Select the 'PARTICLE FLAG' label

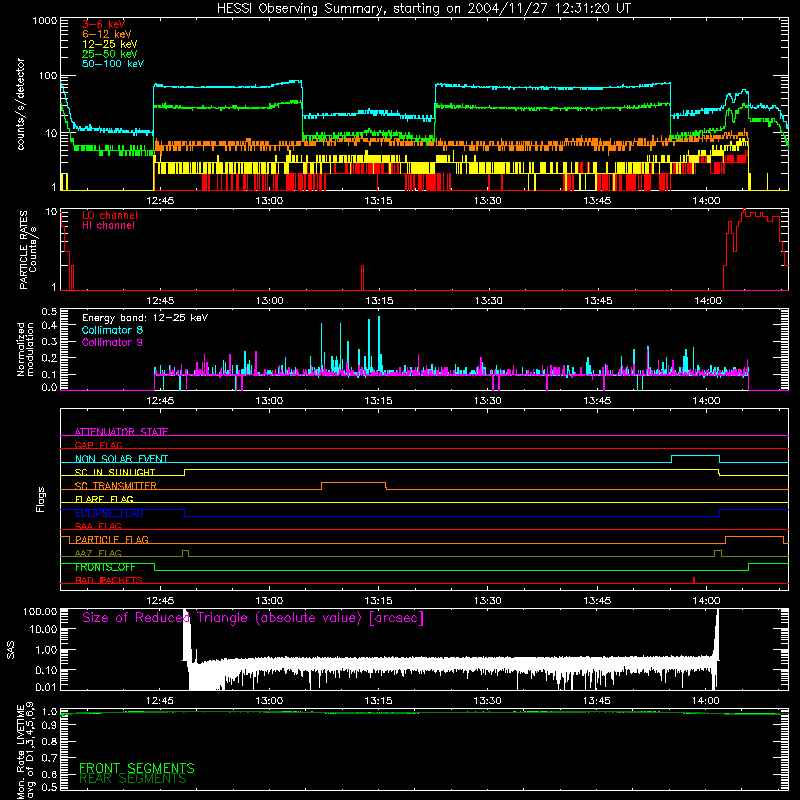[112, 539]
